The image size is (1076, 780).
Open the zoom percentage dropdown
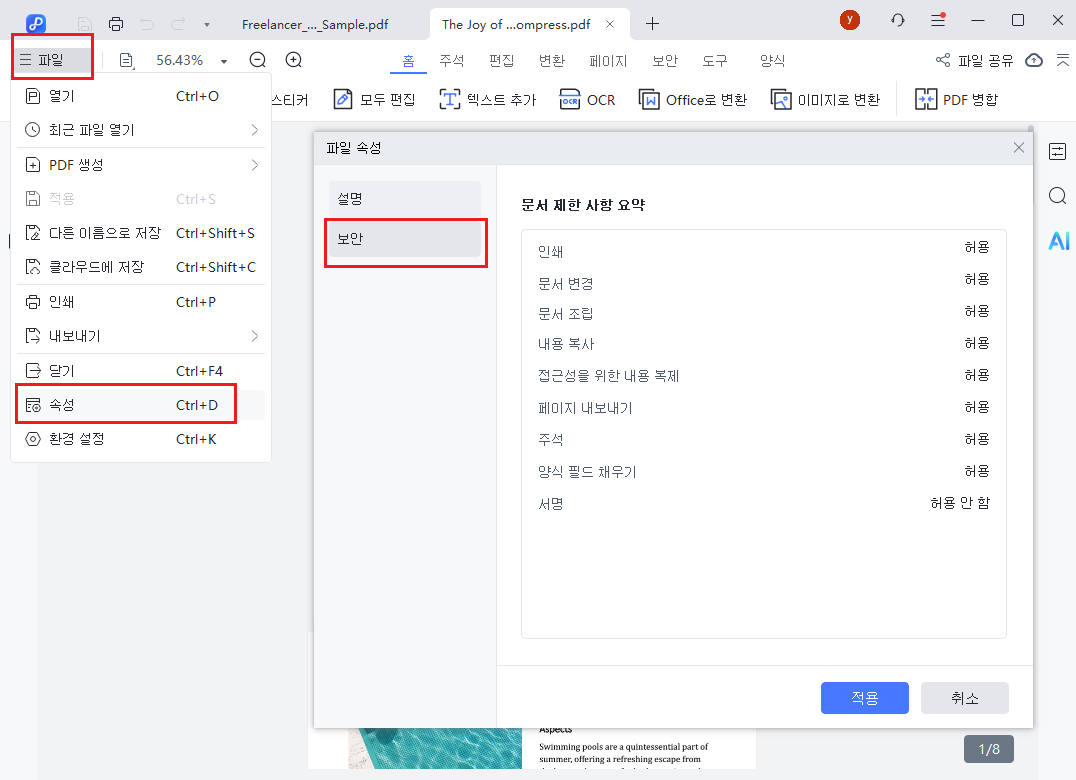tap(224, 60)
